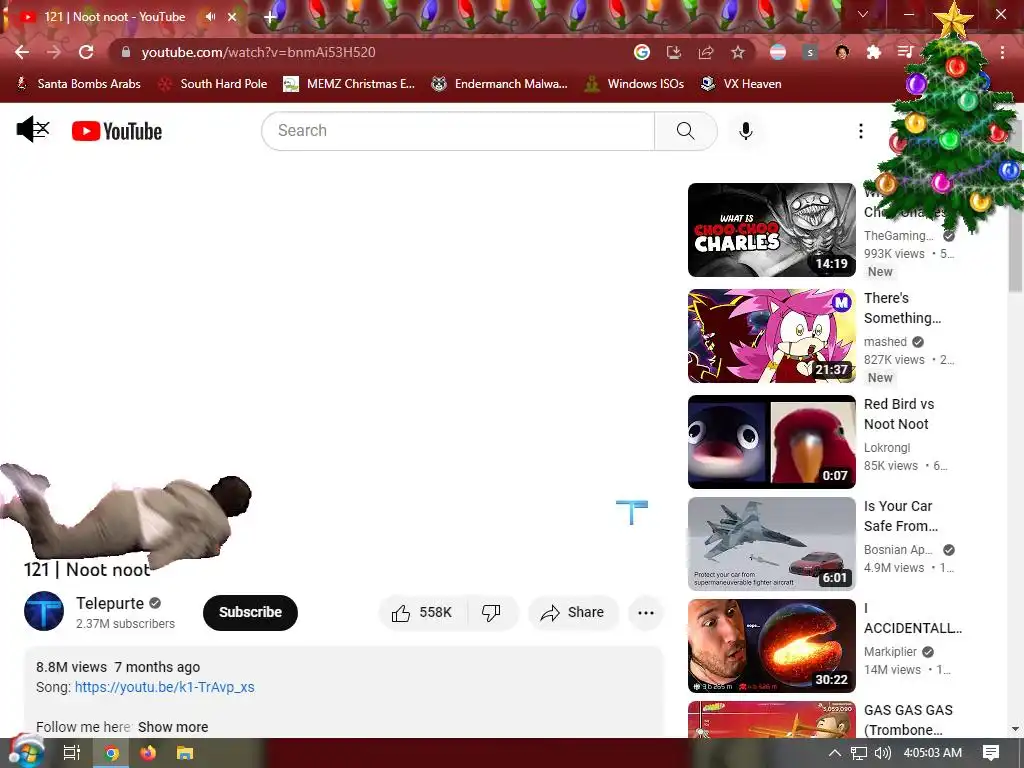The height and width of the screenshot is (768, 1024).
Task: Click the site lock icon in address bar
Action: point(125,52)
